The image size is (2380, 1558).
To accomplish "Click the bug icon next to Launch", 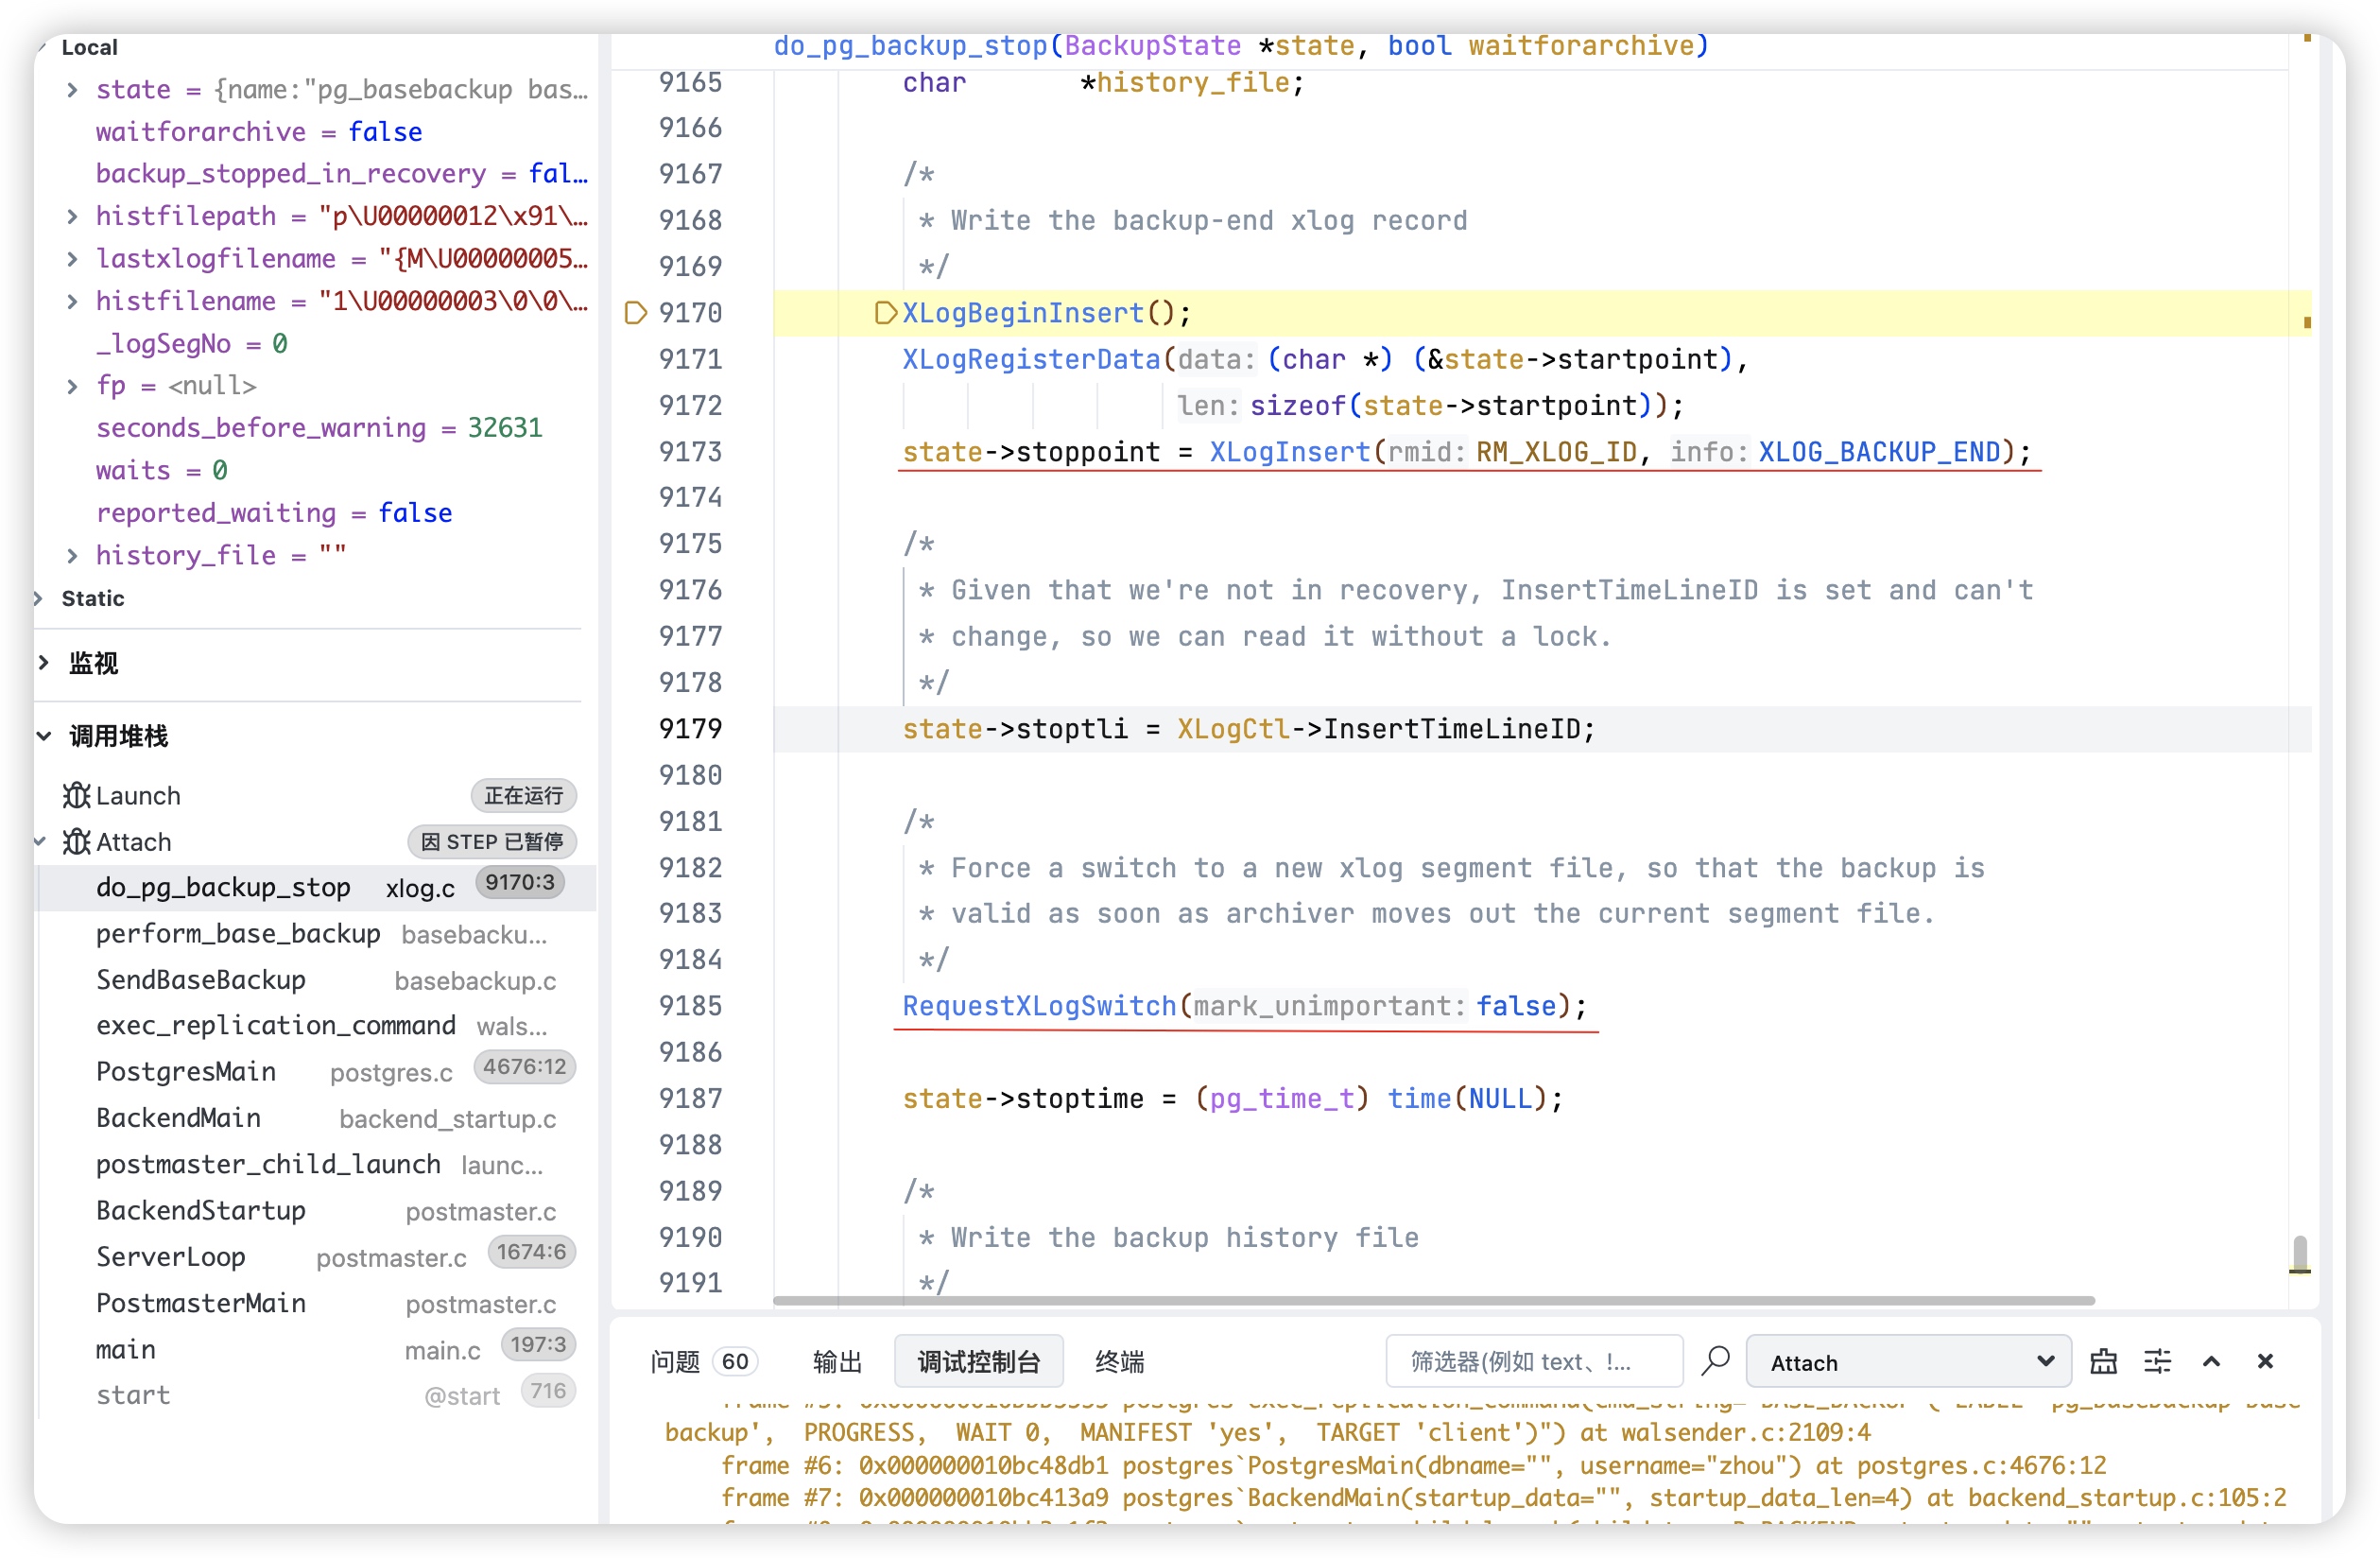I will click(76, 796).
